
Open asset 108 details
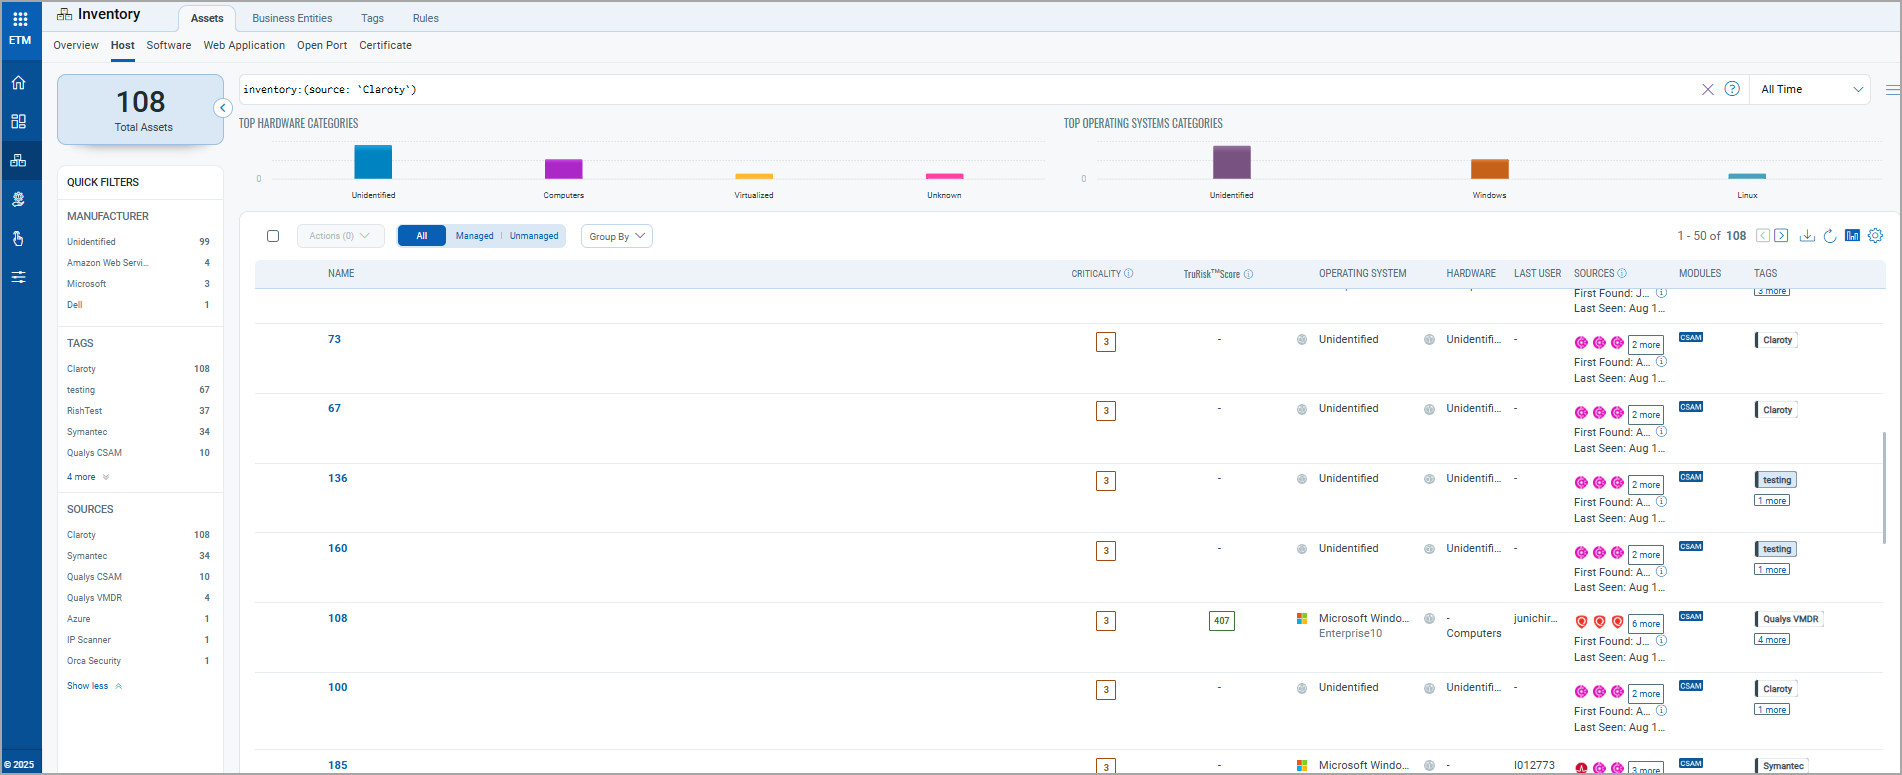pos(338,618)
